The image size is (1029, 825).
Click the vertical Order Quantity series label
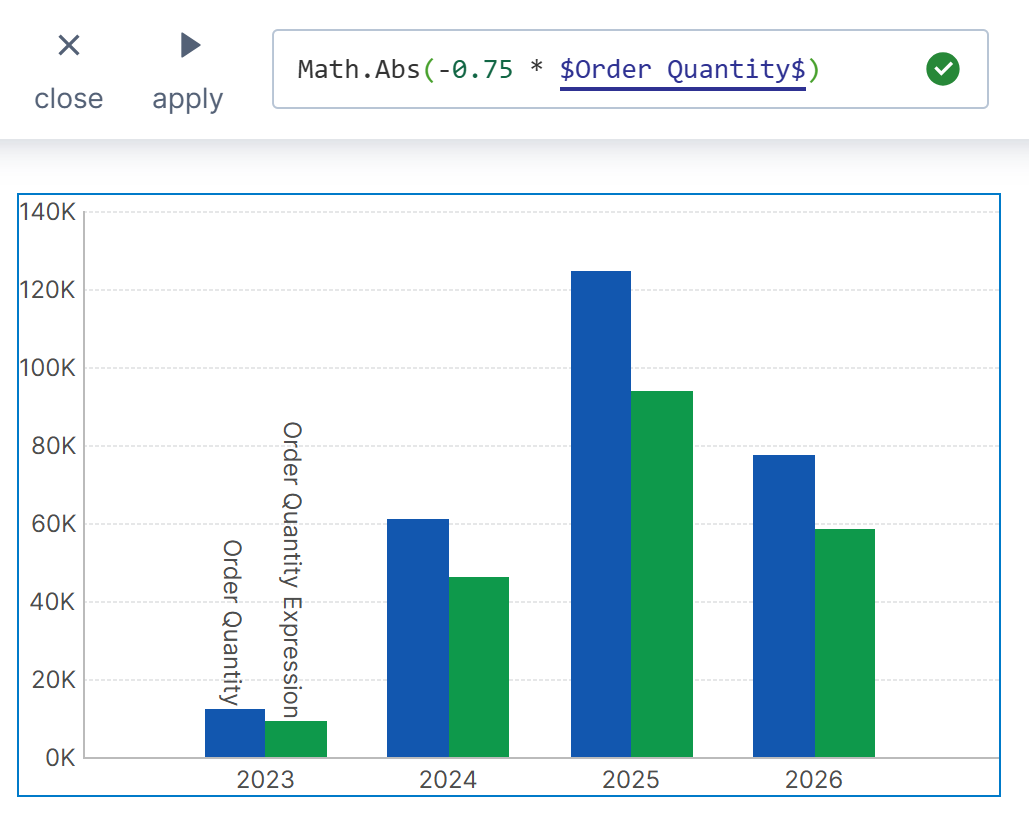(232, 622)
